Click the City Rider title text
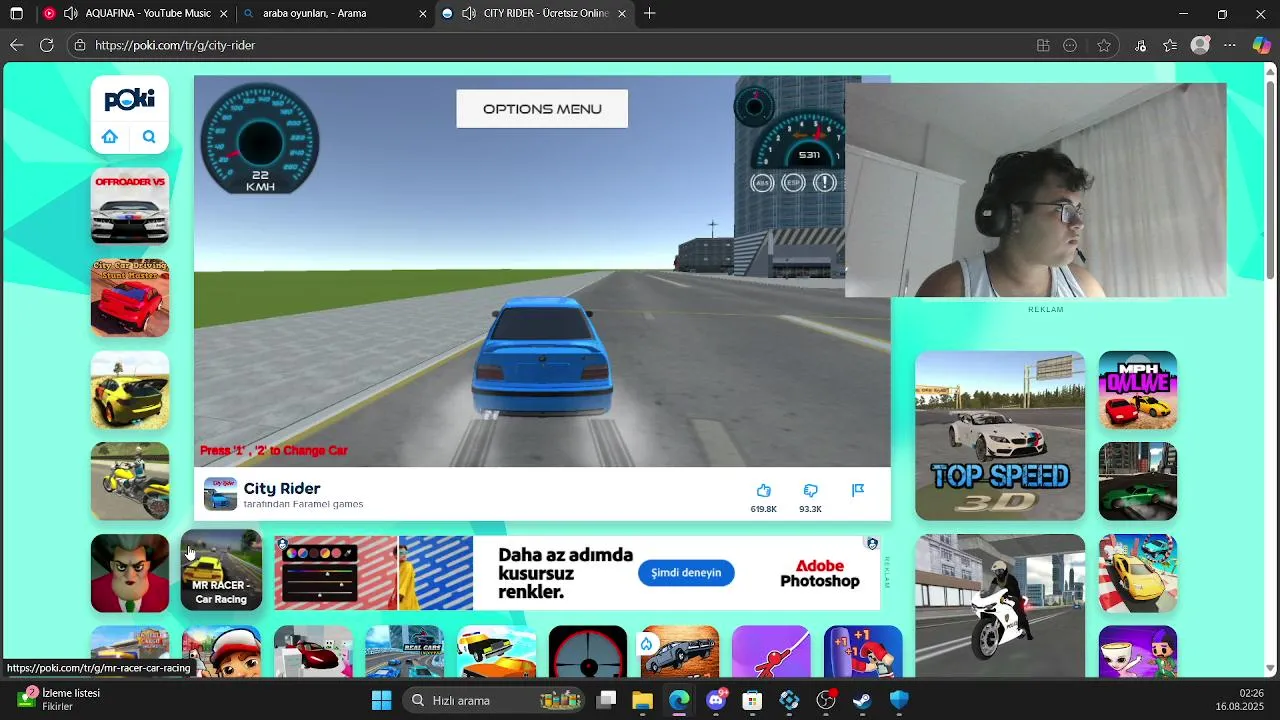Screen dimensions: 1280x720 (282, 488)
